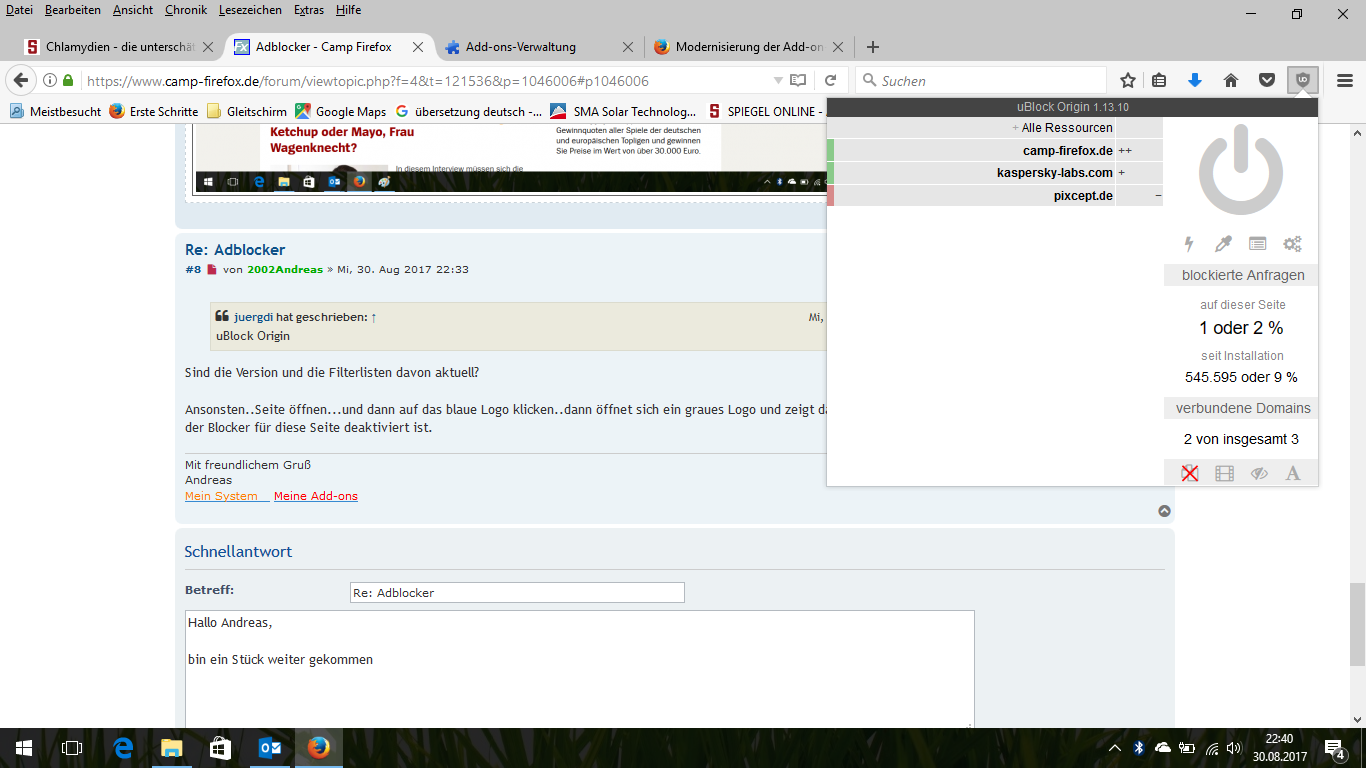Click the pixcept.de domain row

click(x=995, y=196)
